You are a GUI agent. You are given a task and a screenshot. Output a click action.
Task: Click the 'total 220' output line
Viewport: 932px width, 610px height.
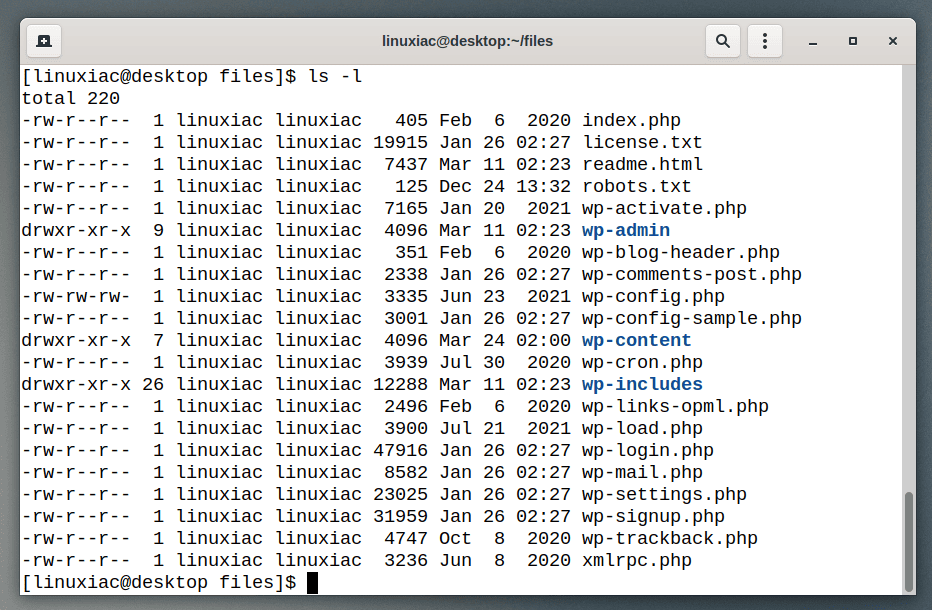click(x=71, y=99)
